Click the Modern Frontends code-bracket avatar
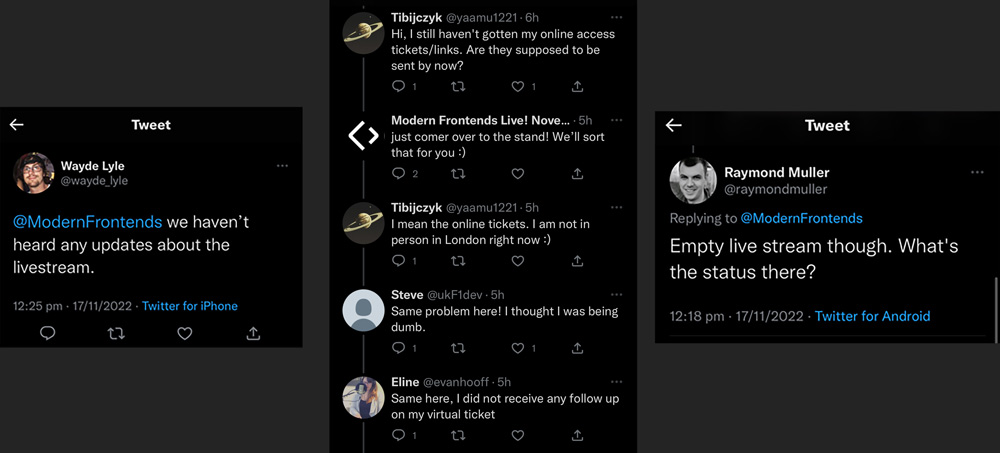Viewport: 1000px width, 453px height. (363, 135)
